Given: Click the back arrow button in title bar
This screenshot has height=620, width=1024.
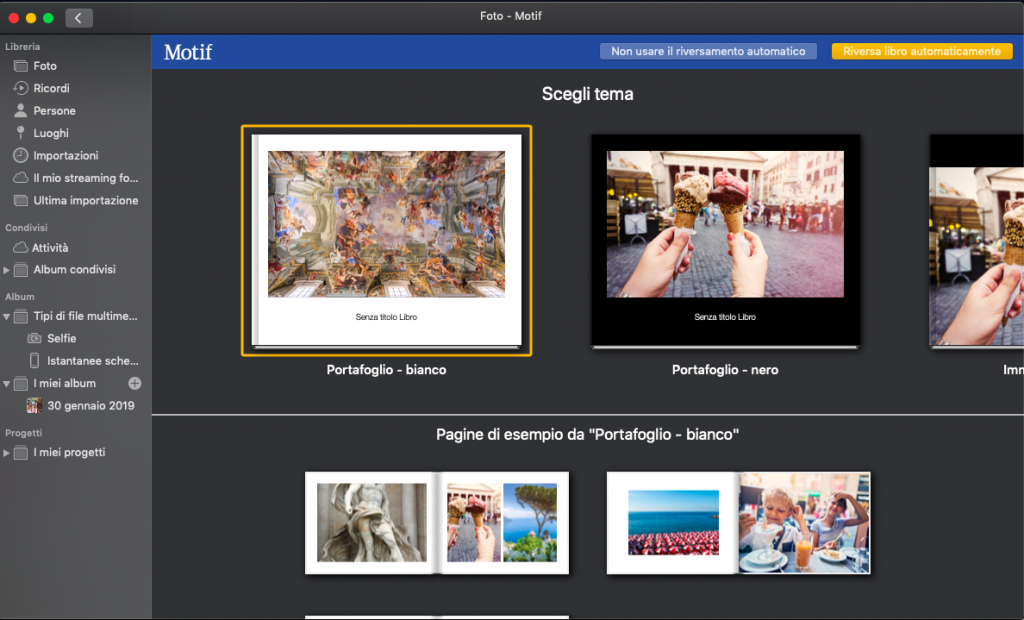Looking at the screenshot, I should tap(79, 18).
